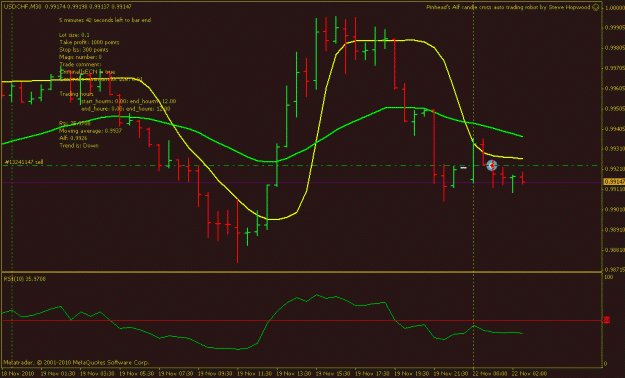
Task: Click the RSI scale 100 label
Action: (x=609, y=277)
